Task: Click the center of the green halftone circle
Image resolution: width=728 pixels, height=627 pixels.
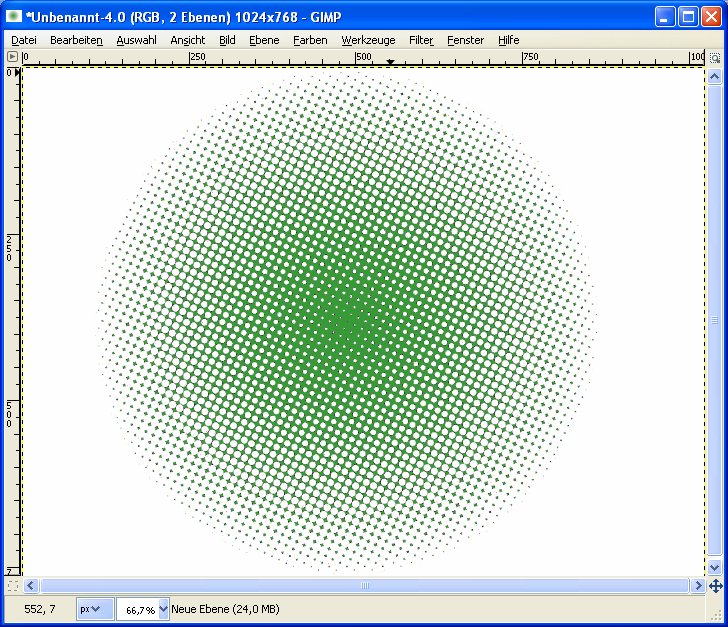Action: coord(347,320)
